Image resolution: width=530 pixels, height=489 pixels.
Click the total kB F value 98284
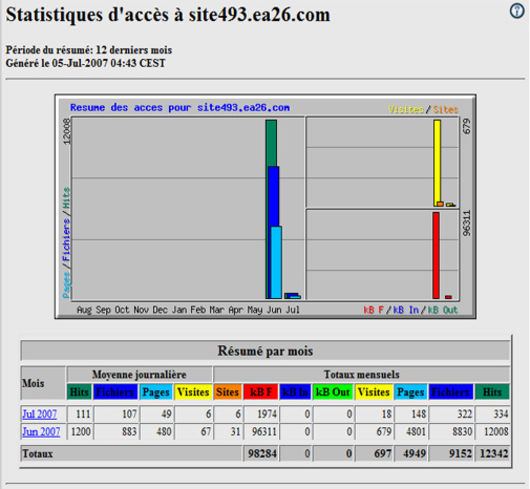(x=262, y=454)
